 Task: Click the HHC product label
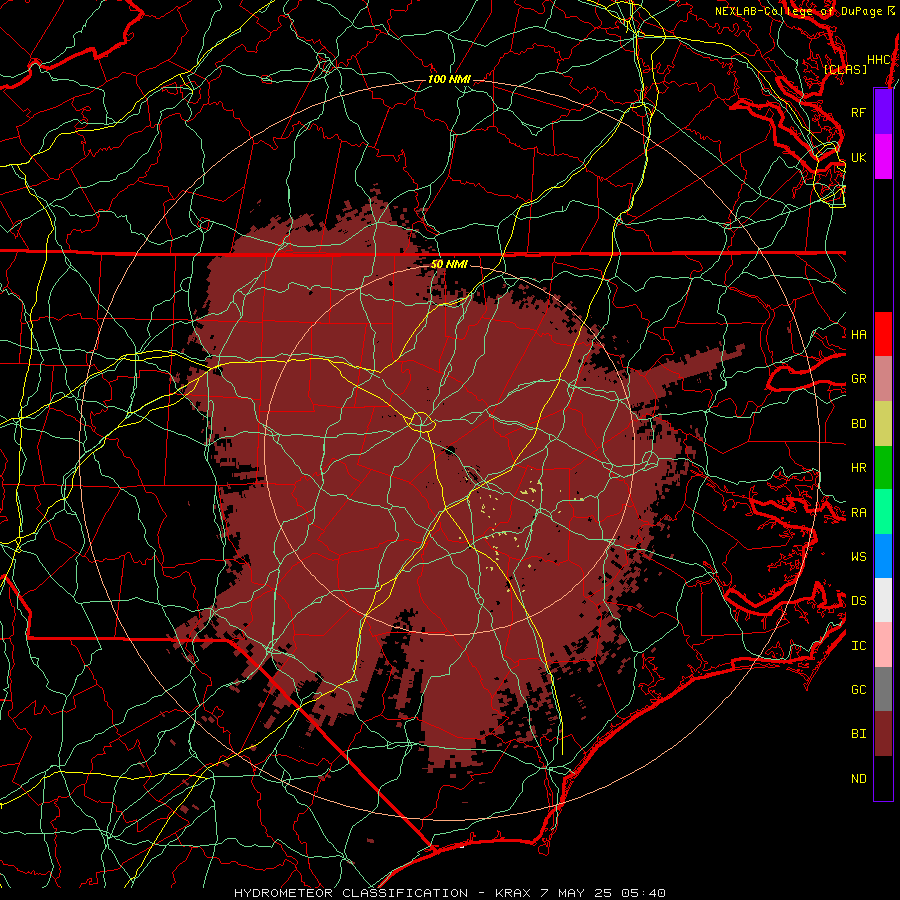[878, 60]
